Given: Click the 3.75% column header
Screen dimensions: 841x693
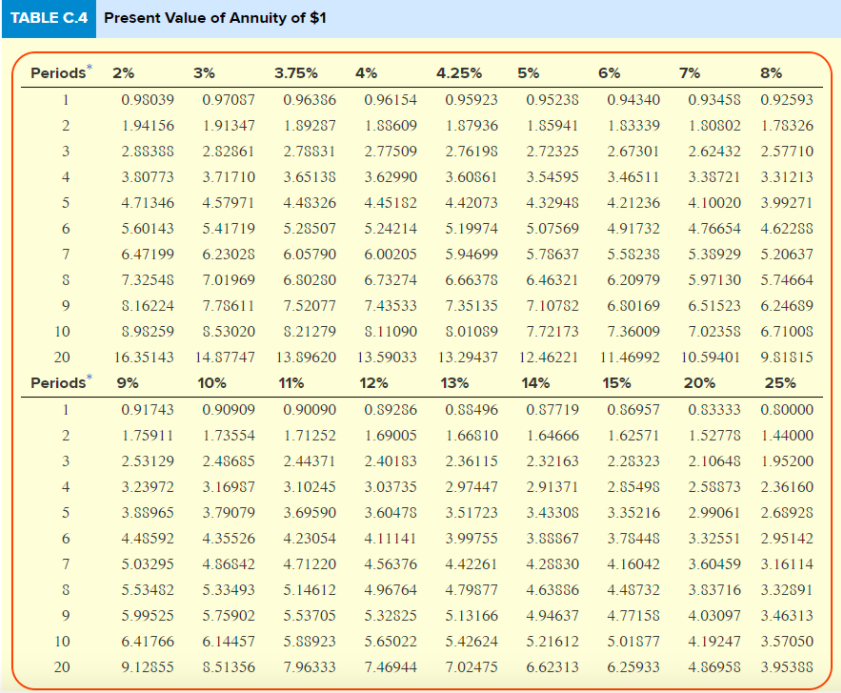Looking at the screenshot, I should click(x=296, y=73).
